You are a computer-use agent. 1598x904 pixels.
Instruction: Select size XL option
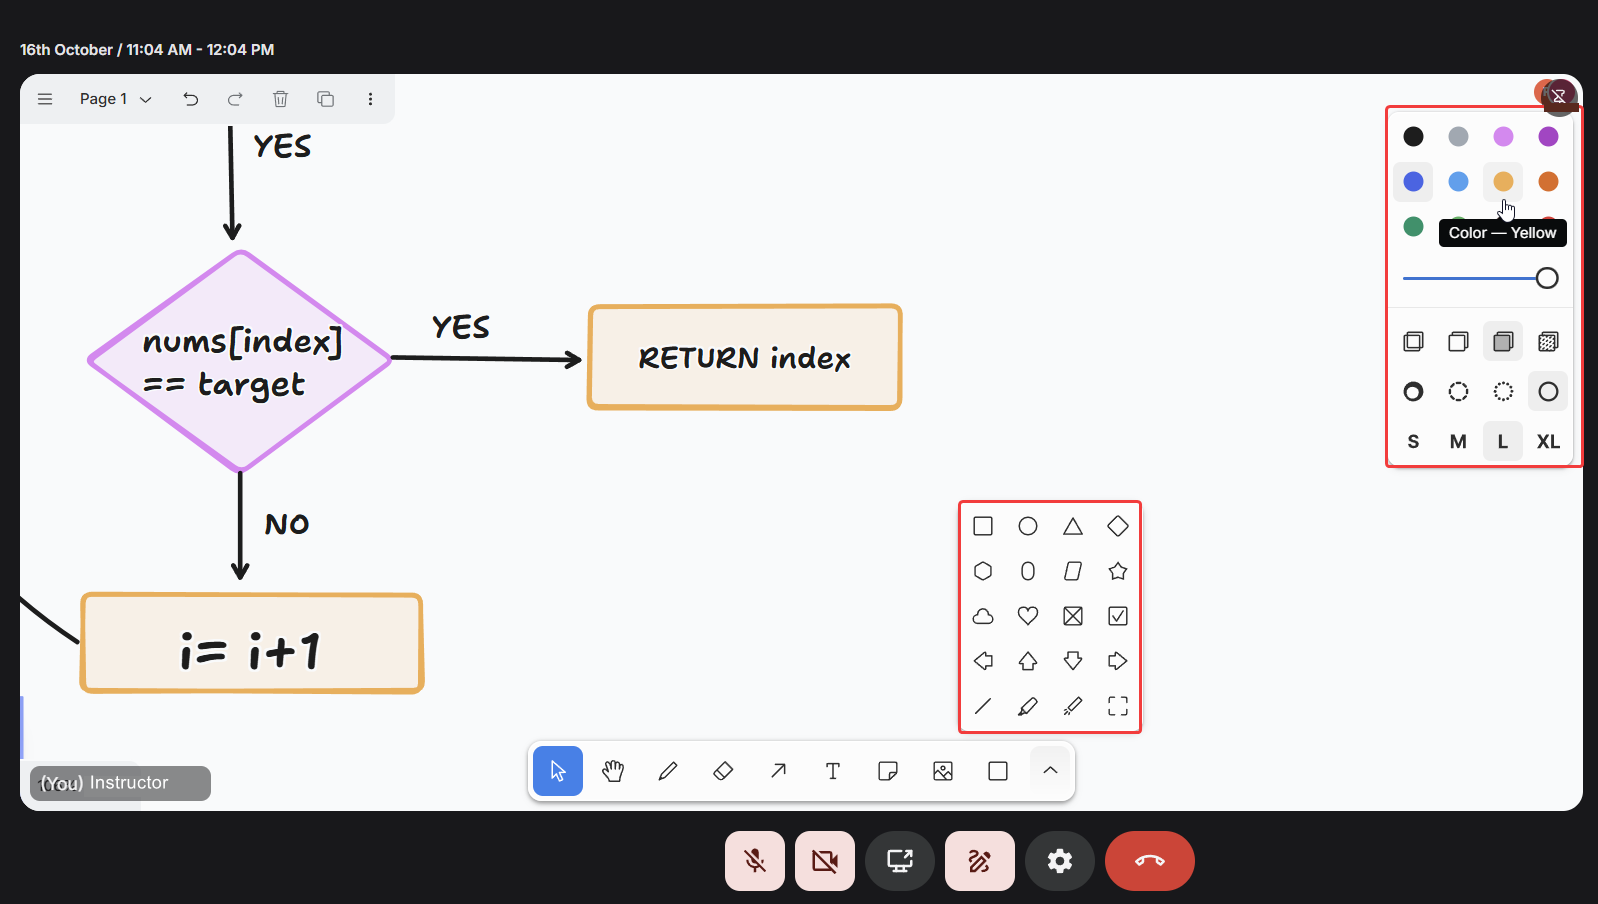pyautogui.click(x=1548, y=442)
